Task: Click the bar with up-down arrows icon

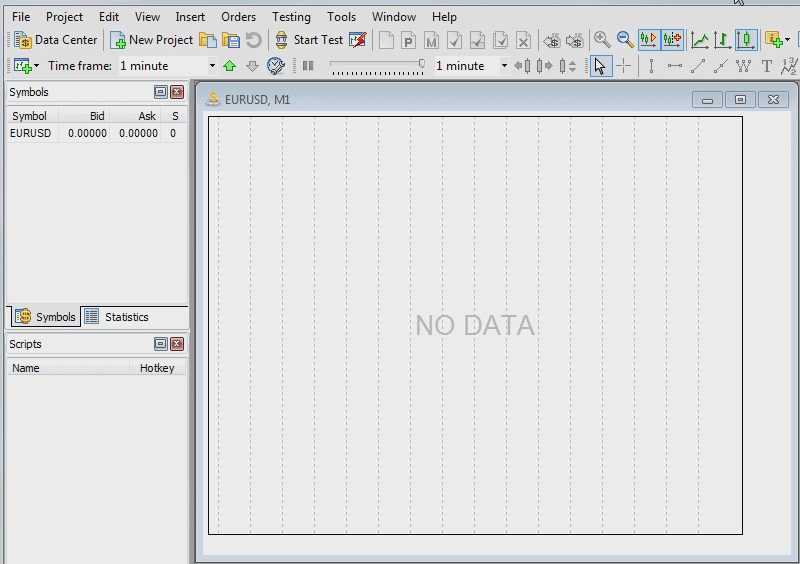Action: [567, 66]
